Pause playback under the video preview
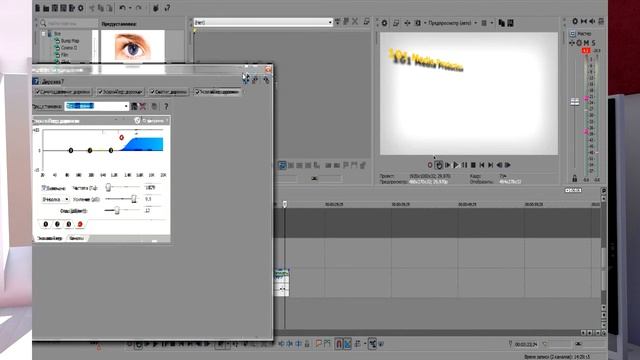The height and width of the screenshot is (360, 640). click(464, 165)
